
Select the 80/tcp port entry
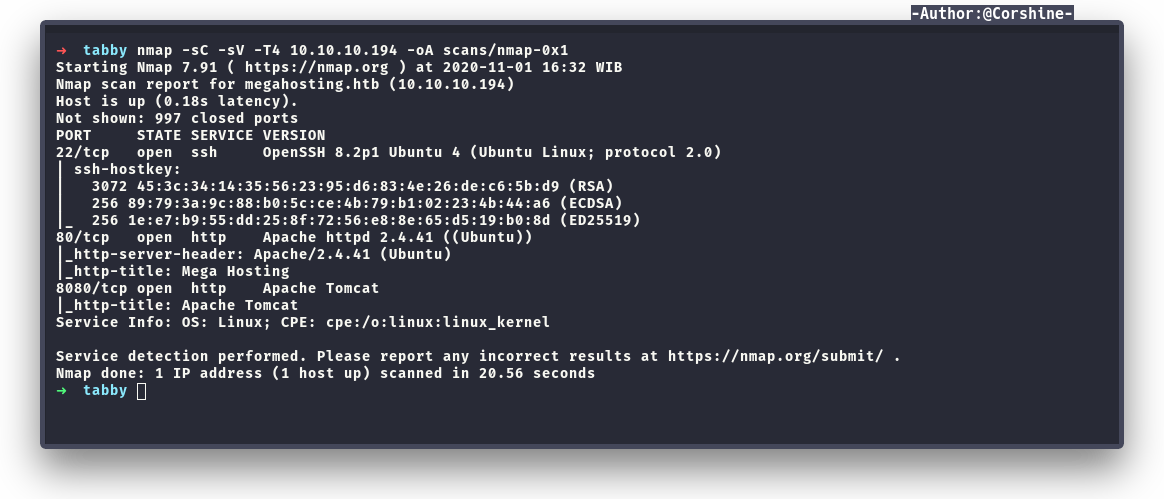tap(82, 237)
